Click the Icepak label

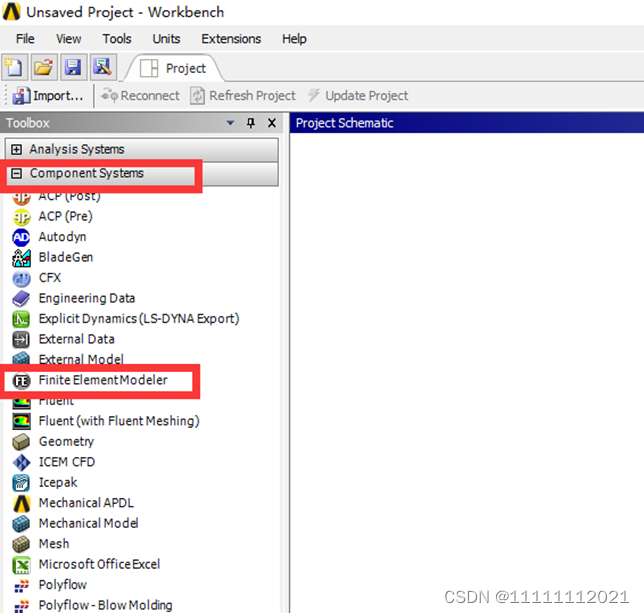point(58,482)
